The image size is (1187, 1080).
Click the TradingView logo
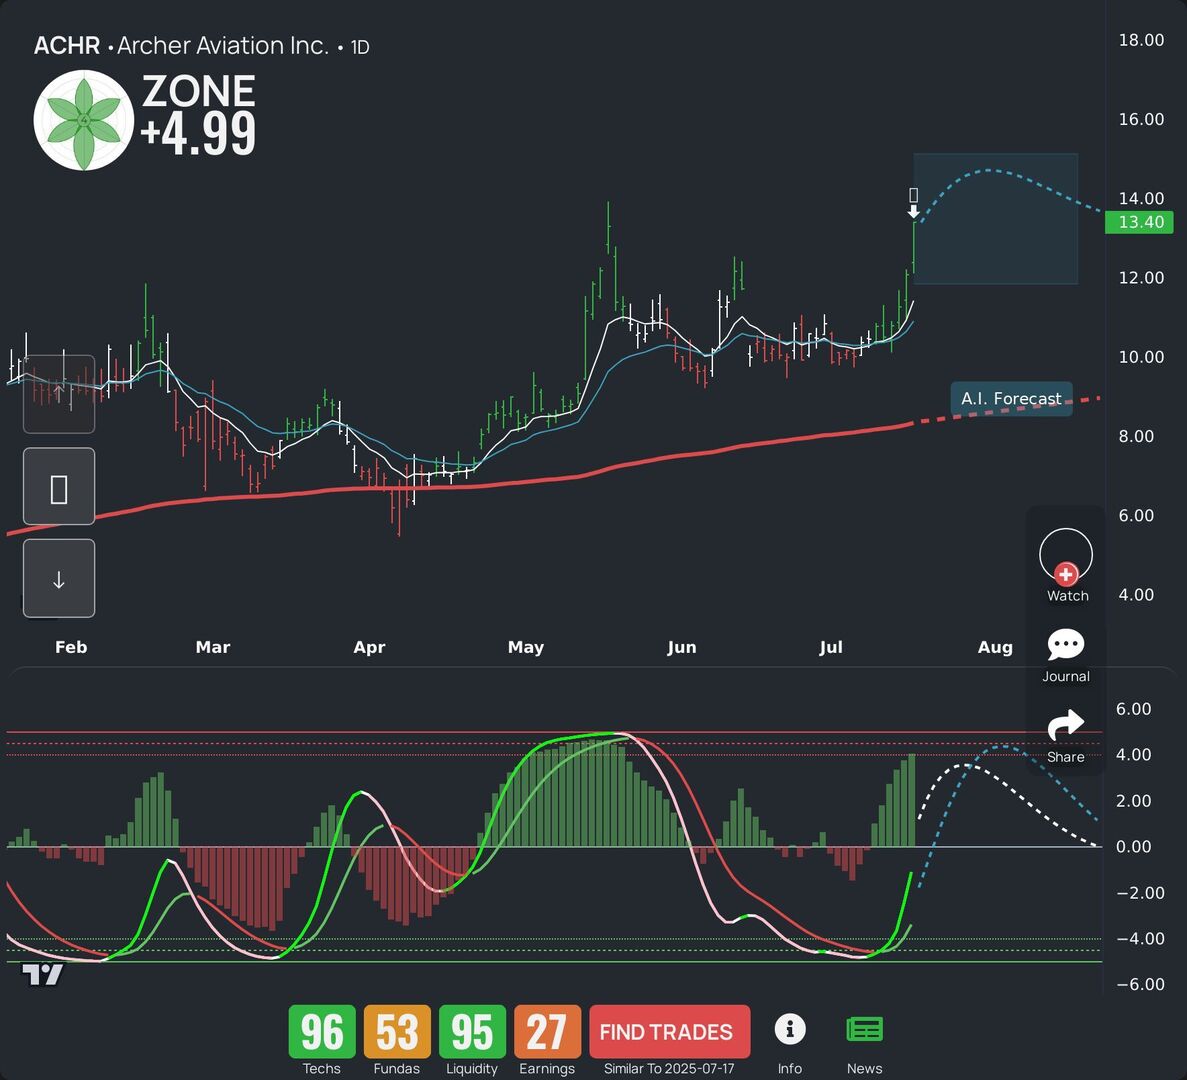[42, 975]
